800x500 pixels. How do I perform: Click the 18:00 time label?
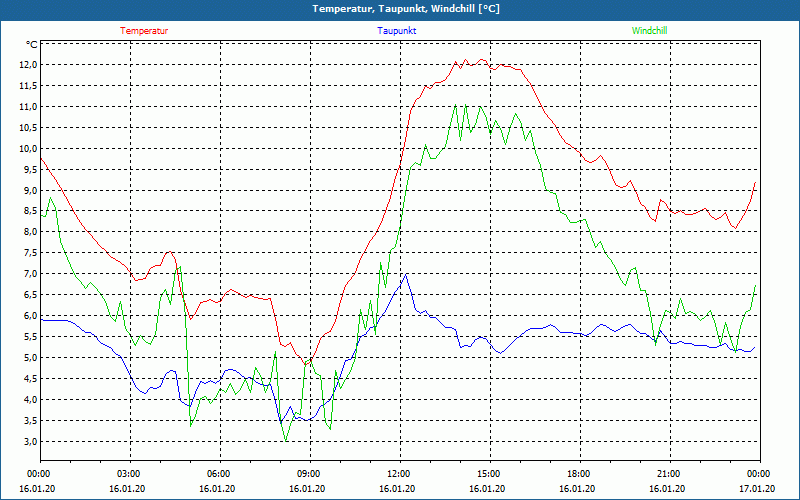coord(579,474)
